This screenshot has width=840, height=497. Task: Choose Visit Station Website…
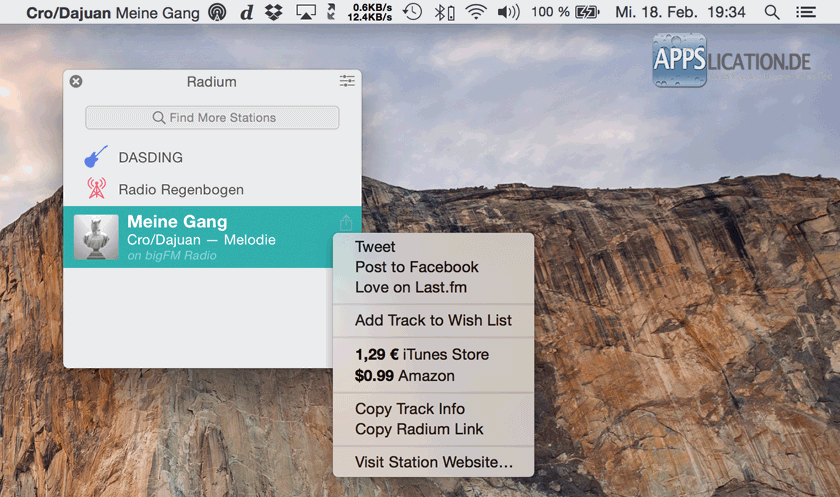(x=433, y=462)
